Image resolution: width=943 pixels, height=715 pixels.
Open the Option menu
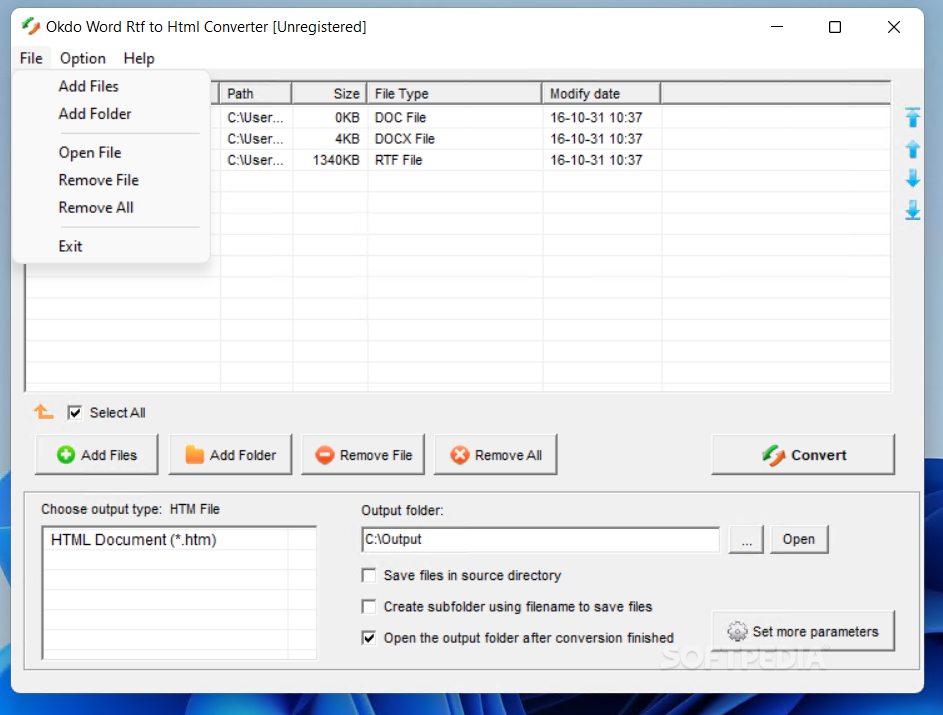point(83,58)
